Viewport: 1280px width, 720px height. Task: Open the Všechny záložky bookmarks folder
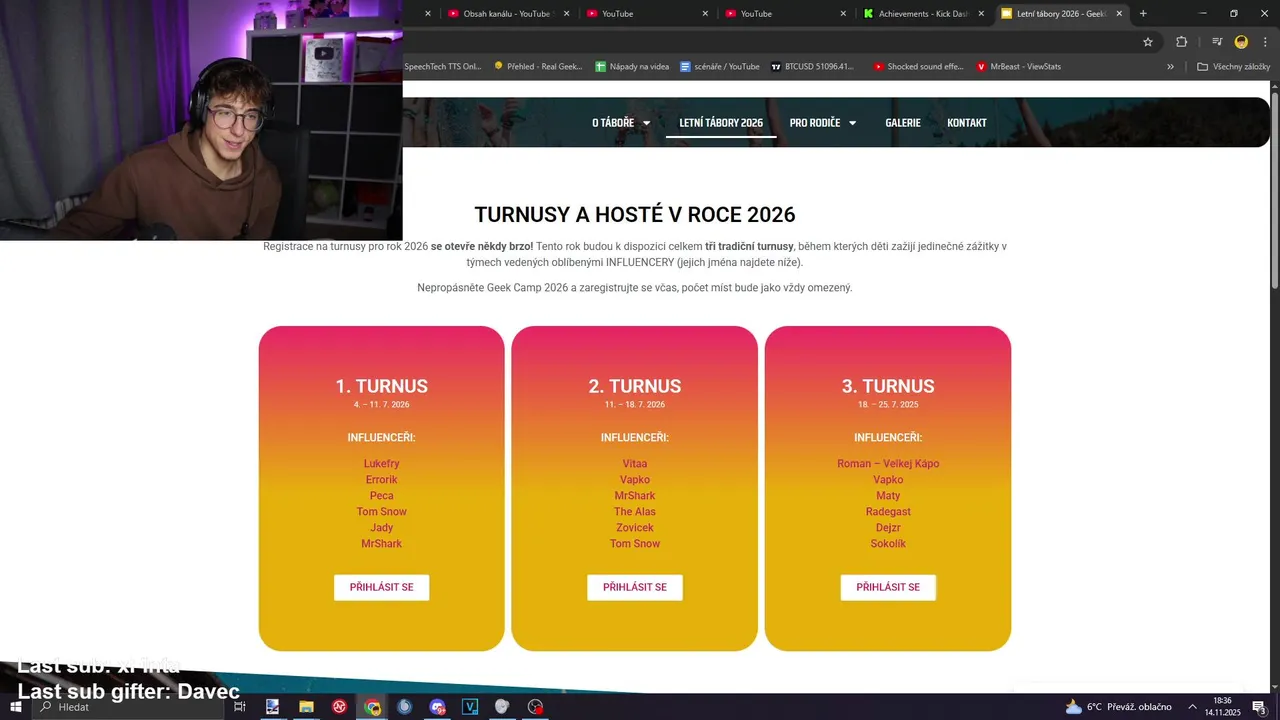1233,67
